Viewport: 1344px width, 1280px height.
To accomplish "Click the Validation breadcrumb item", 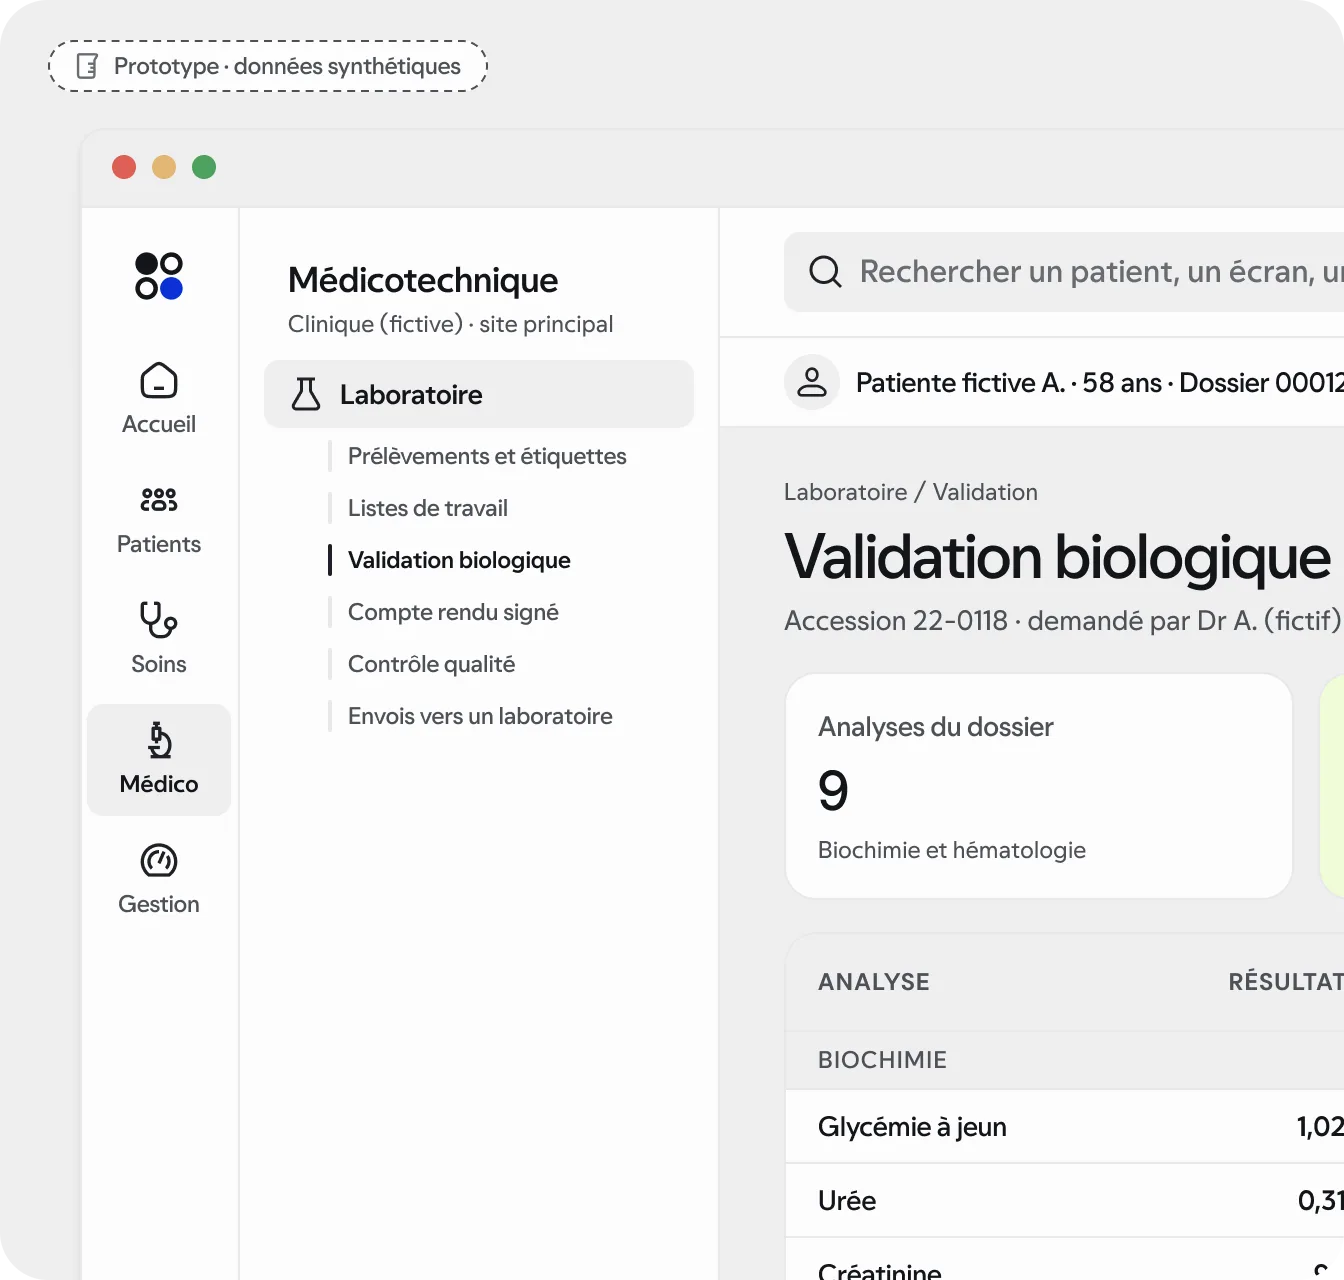I will click(985, 492).
